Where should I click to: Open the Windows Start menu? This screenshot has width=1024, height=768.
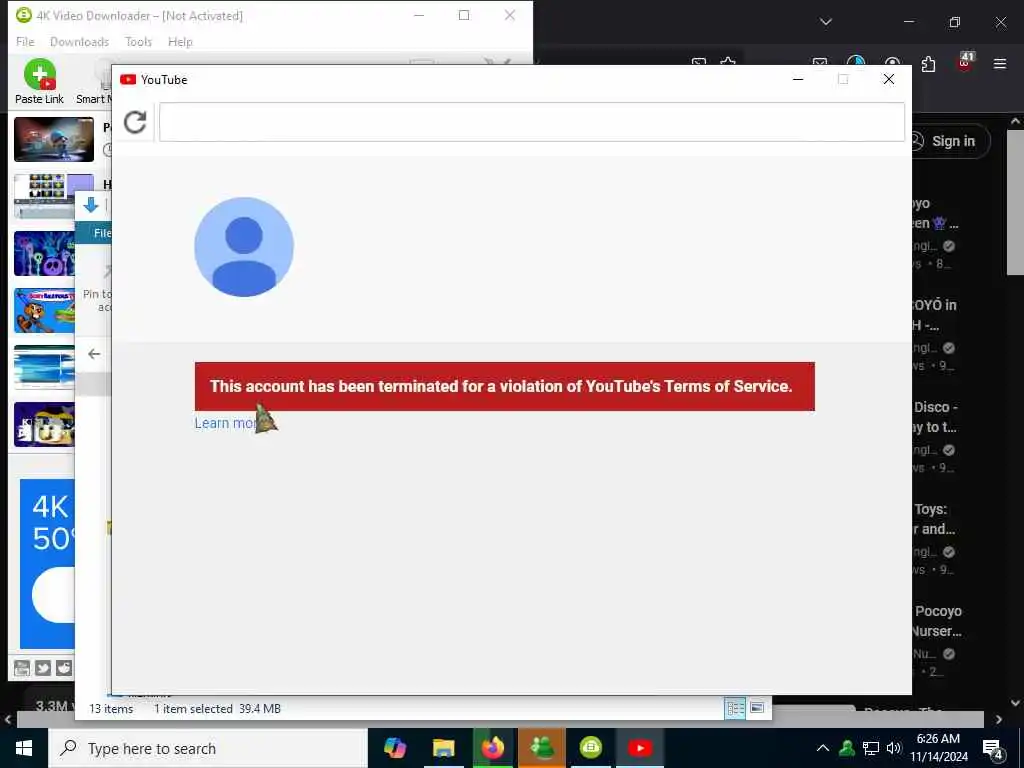24,748
